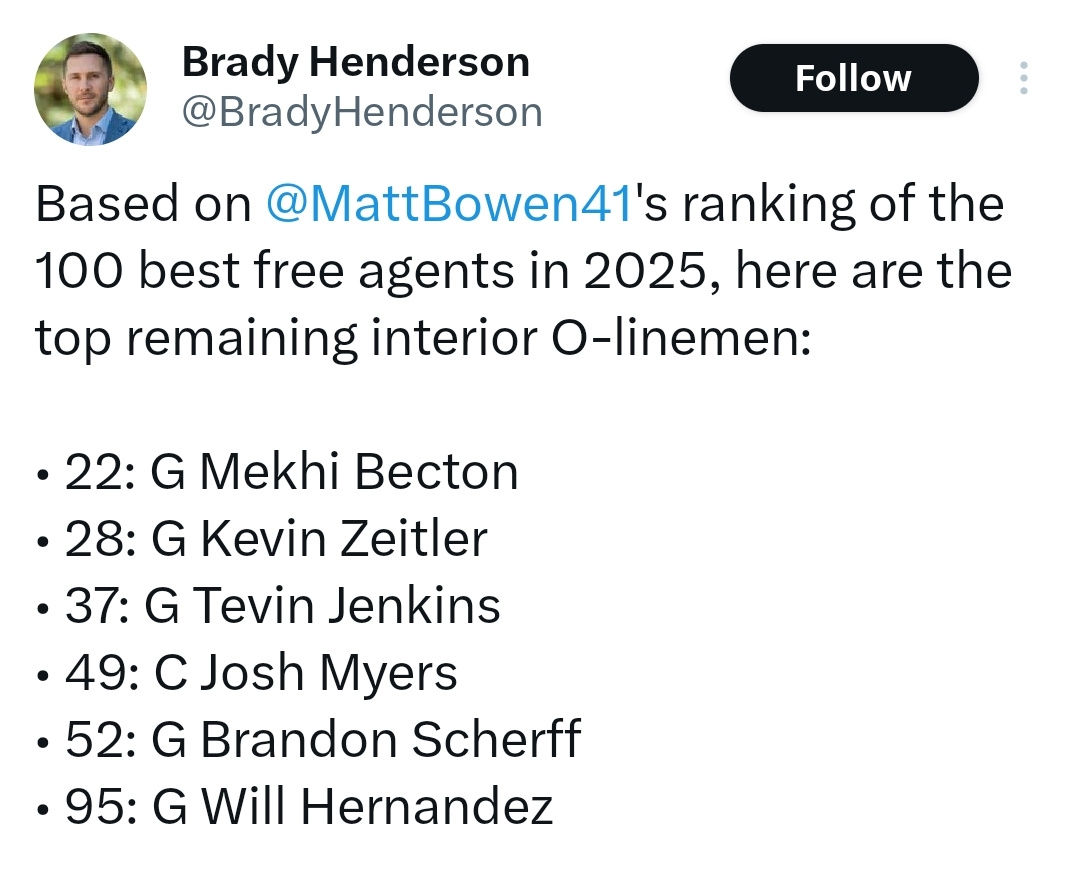Image resolution: width=1080 pixels, height=880 pixels.
Task: Click Brady Henderson's profile photo
Action: point(90,90)
